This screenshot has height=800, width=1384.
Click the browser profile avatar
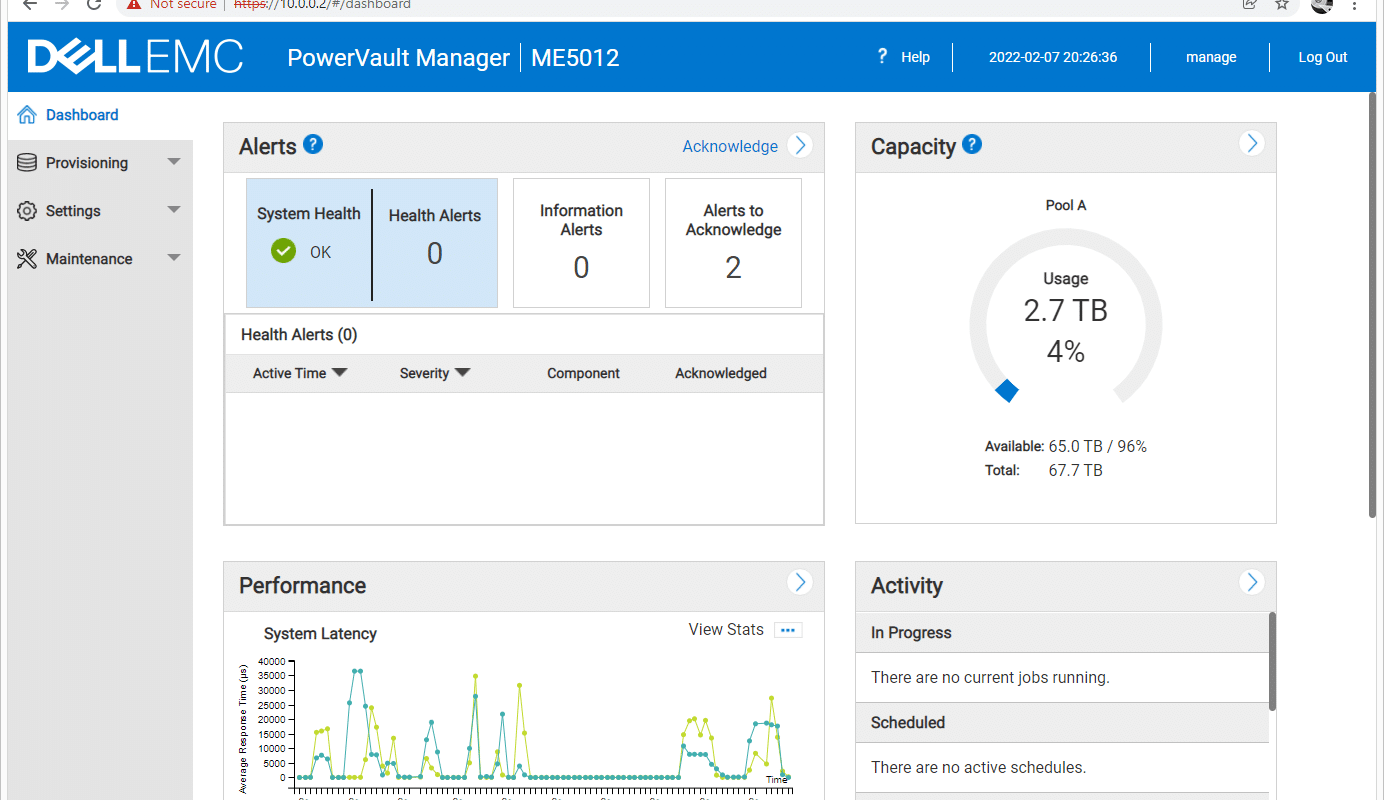pyautogui.click(x=1322, y=4)
